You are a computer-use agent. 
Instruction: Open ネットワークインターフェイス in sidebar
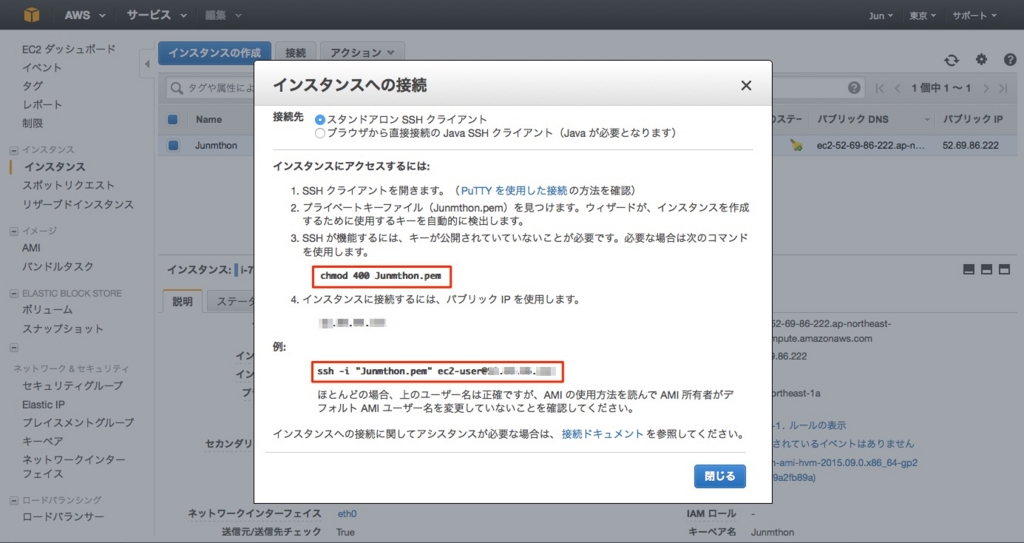pos(74,467)
